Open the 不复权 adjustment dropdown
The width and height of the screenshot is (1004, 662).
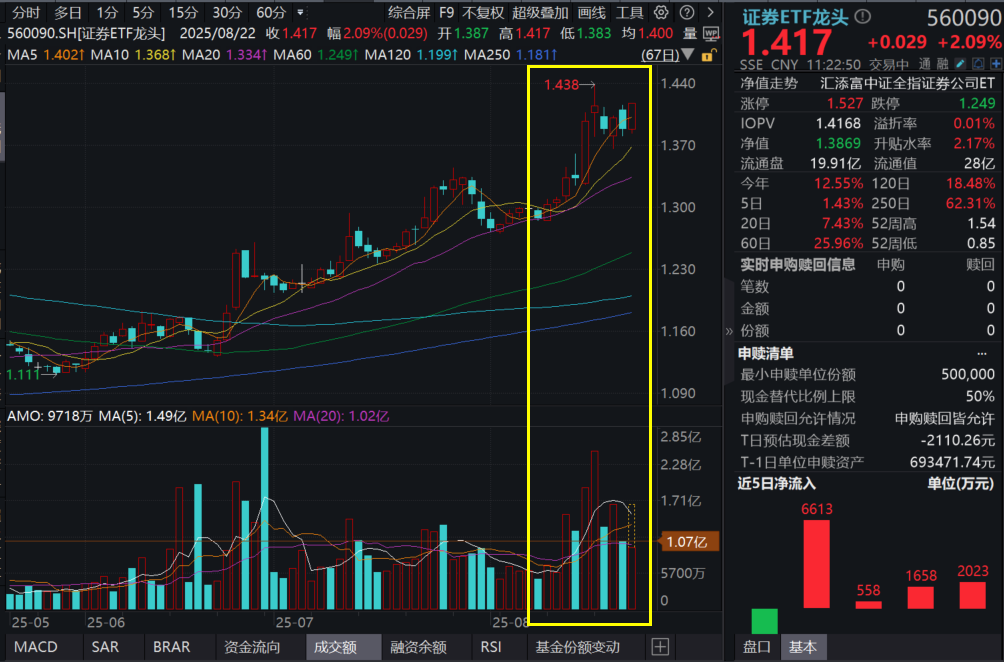[x=482, y=12]
